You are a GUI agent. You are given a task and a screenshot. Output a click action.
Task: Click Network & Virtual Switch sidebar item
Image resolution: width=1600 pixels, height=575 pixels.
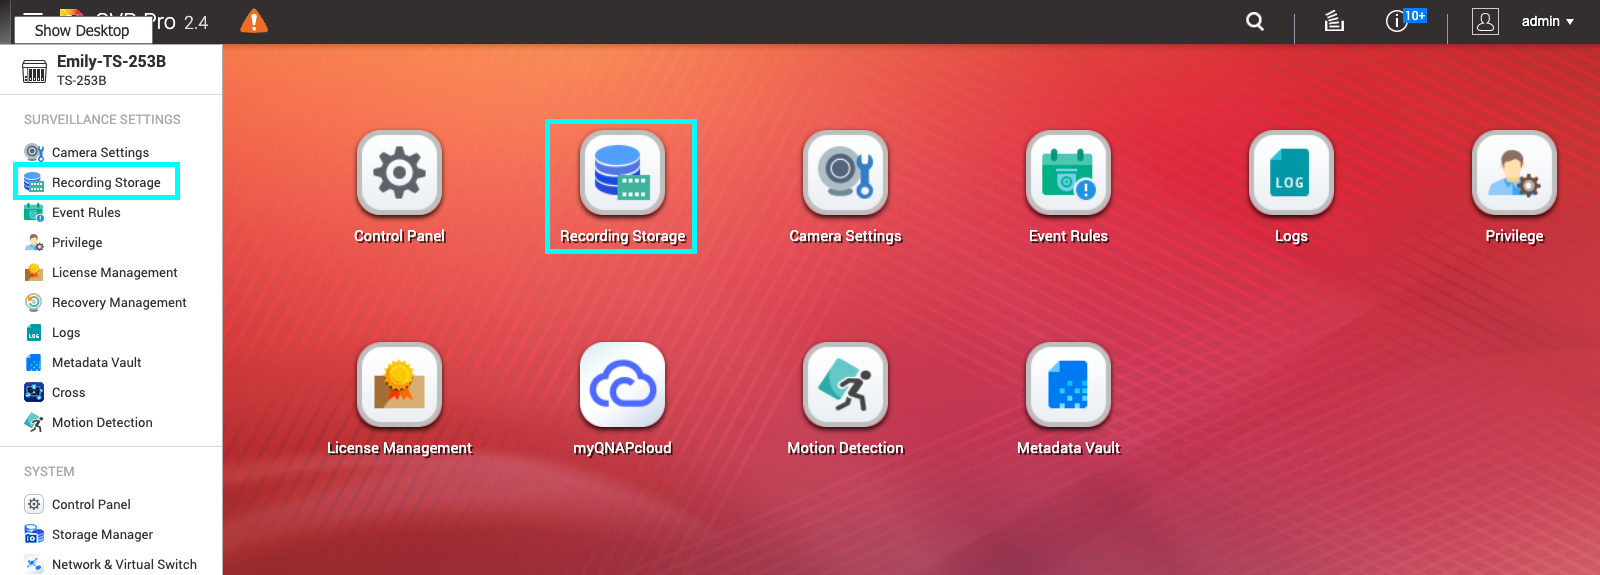[x=124, y=564]
